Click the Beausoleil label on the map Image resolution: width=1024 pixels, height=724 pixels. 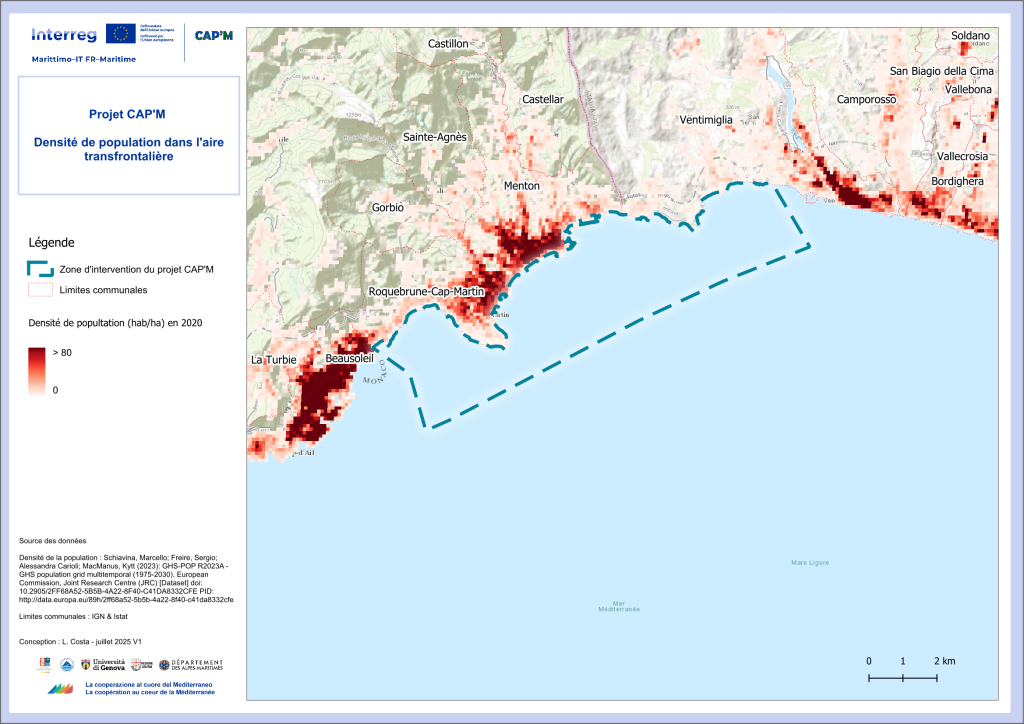click(x=349, y=358)
